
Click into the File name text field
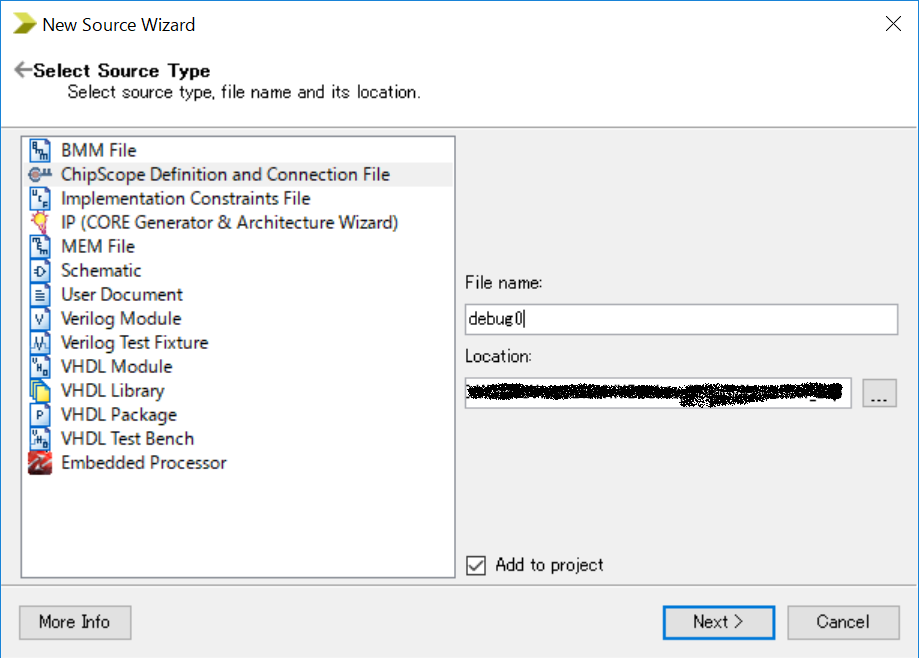tap(681, 319)
